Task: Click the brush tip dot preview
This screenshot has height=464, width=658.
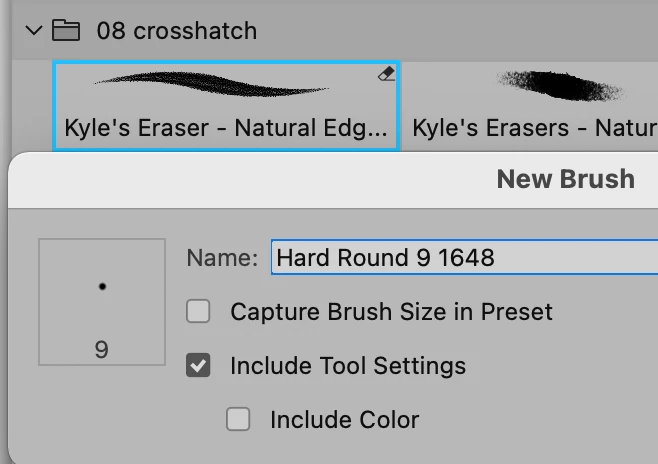Action: (x=102, y=287)
